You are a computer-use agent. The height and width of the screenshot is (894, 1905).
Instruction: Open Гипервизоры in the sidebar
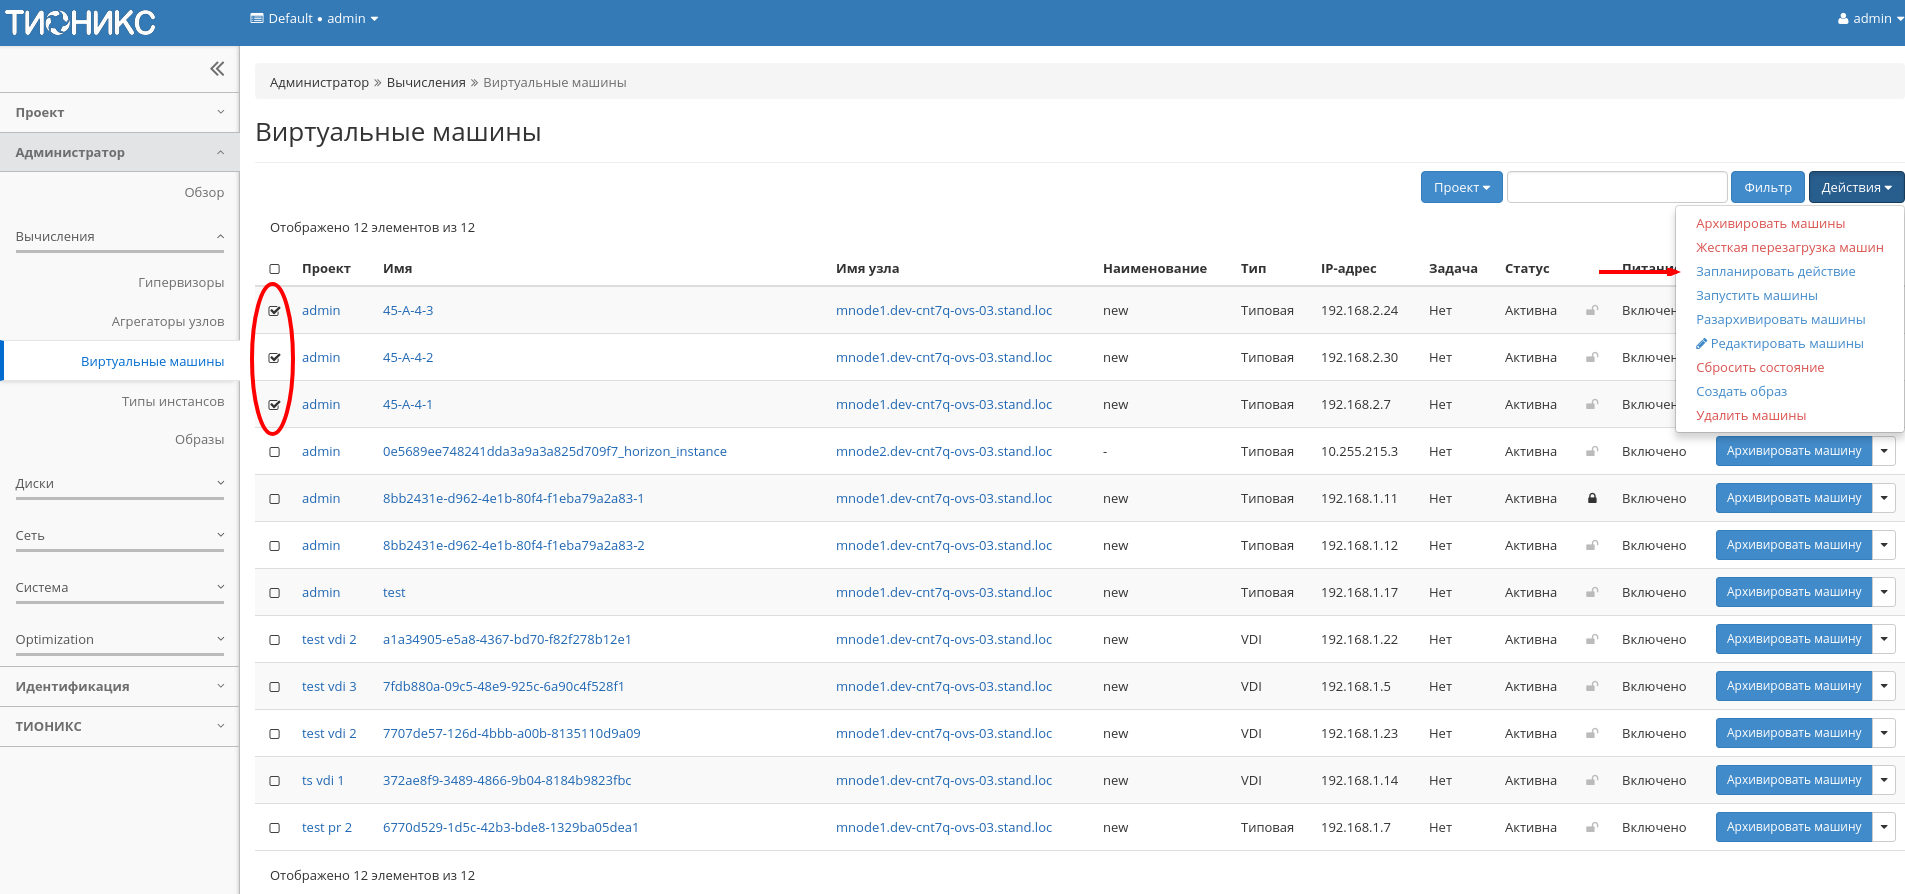pyautogui.click(x=181, y=283)
